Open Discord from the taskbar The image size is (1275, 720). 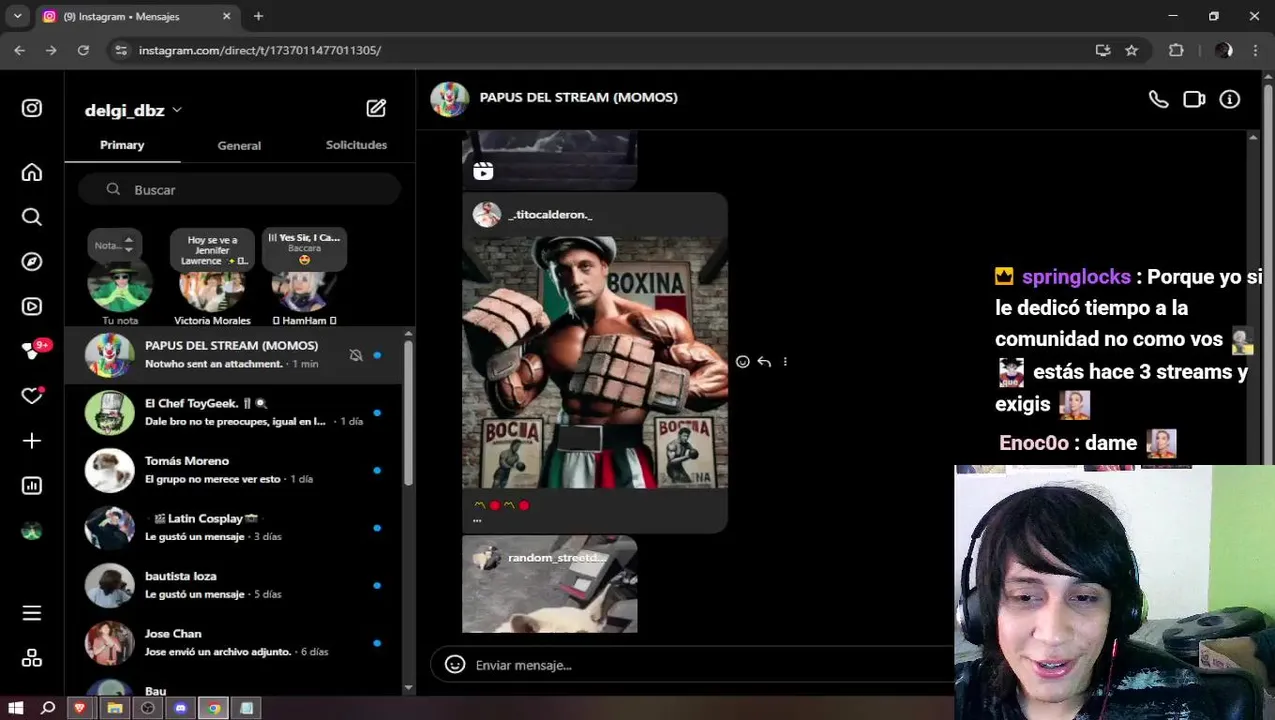(180, 708)
